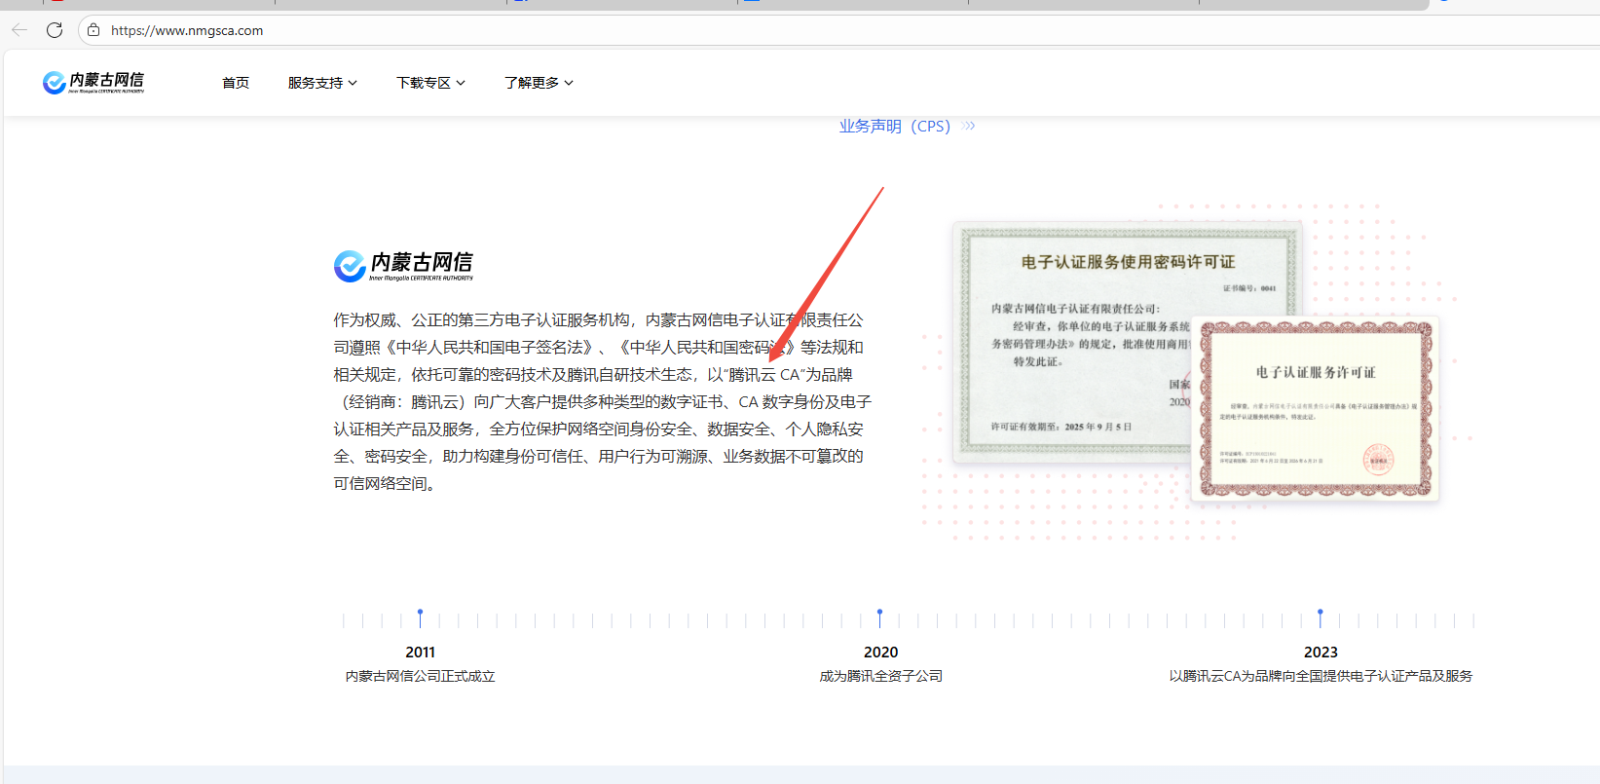Select the 2011 timeline marker
The width and height of the screenshot is (1600, 784).
(x=420, y=618)
